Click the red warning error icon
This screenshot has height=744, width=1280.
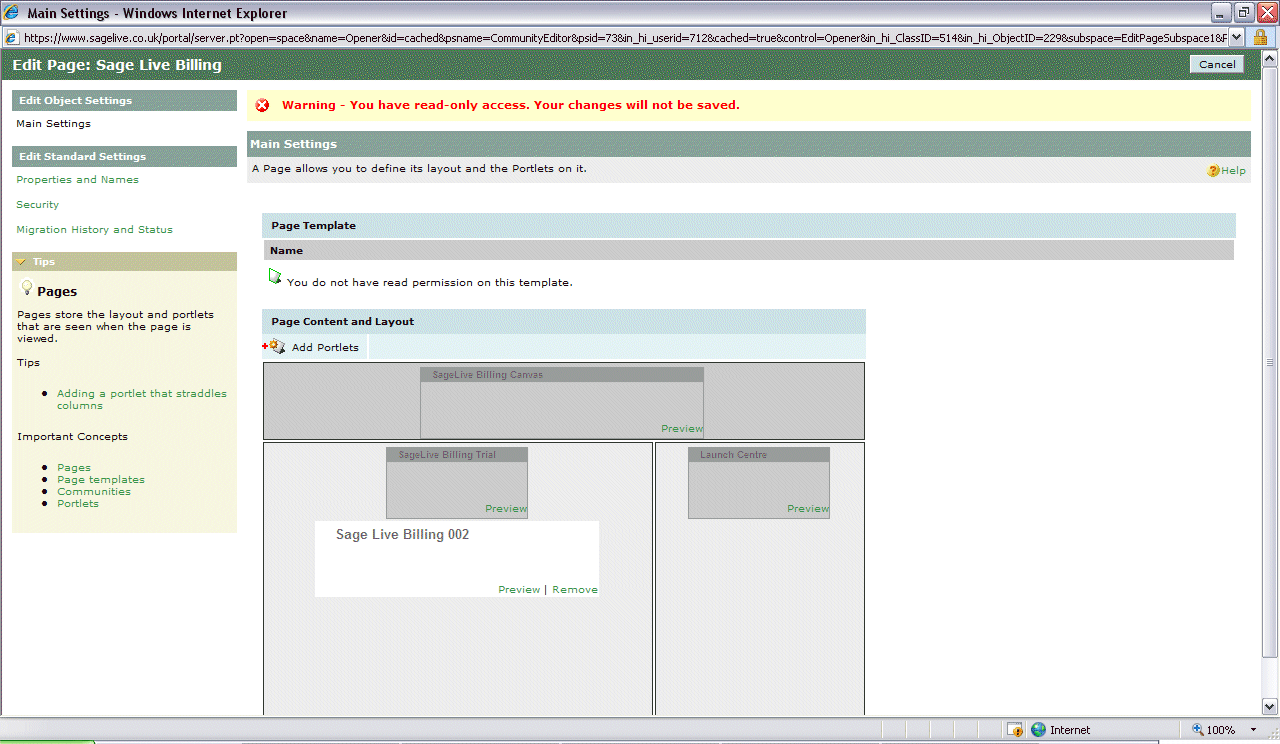[x=262, y=105]
